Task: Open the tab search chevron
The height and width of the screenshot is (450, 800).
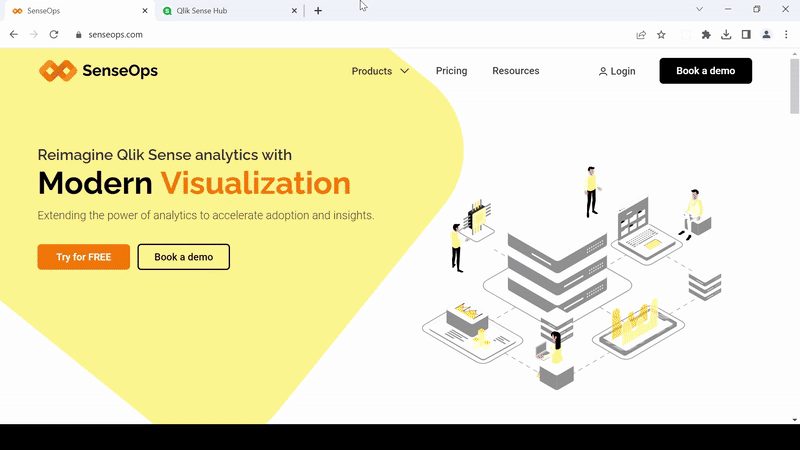Action: (699, 9)
